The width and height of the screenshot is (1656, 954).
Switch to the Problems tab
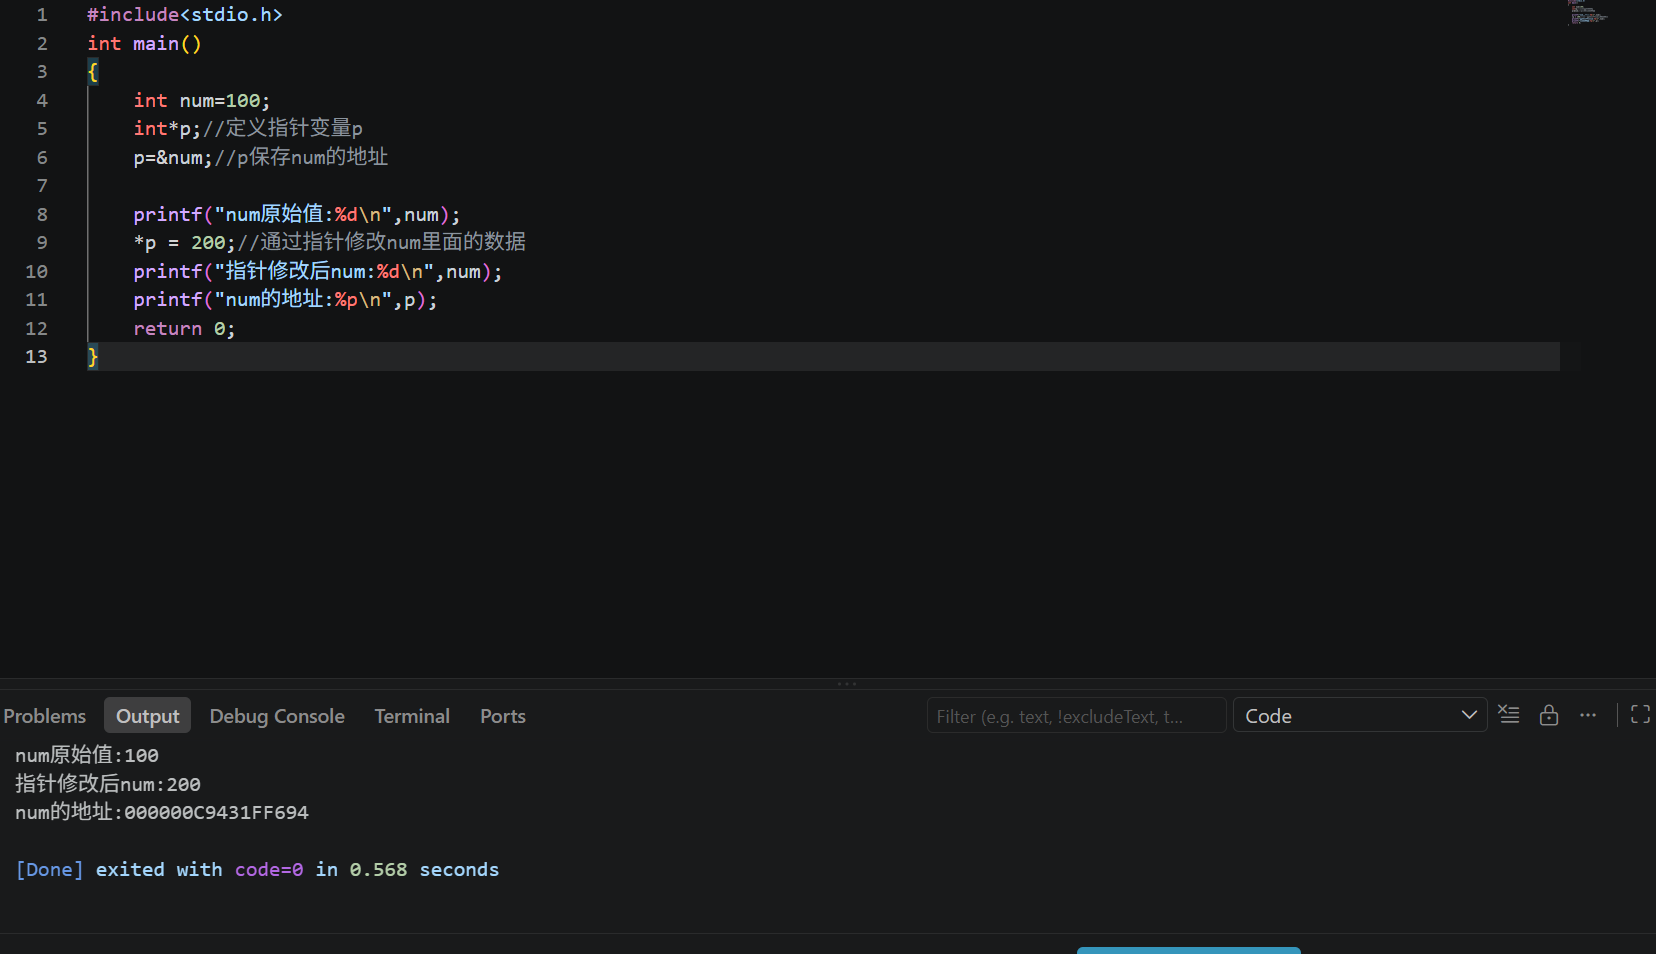pyautogui.click(x=45, y=716)
